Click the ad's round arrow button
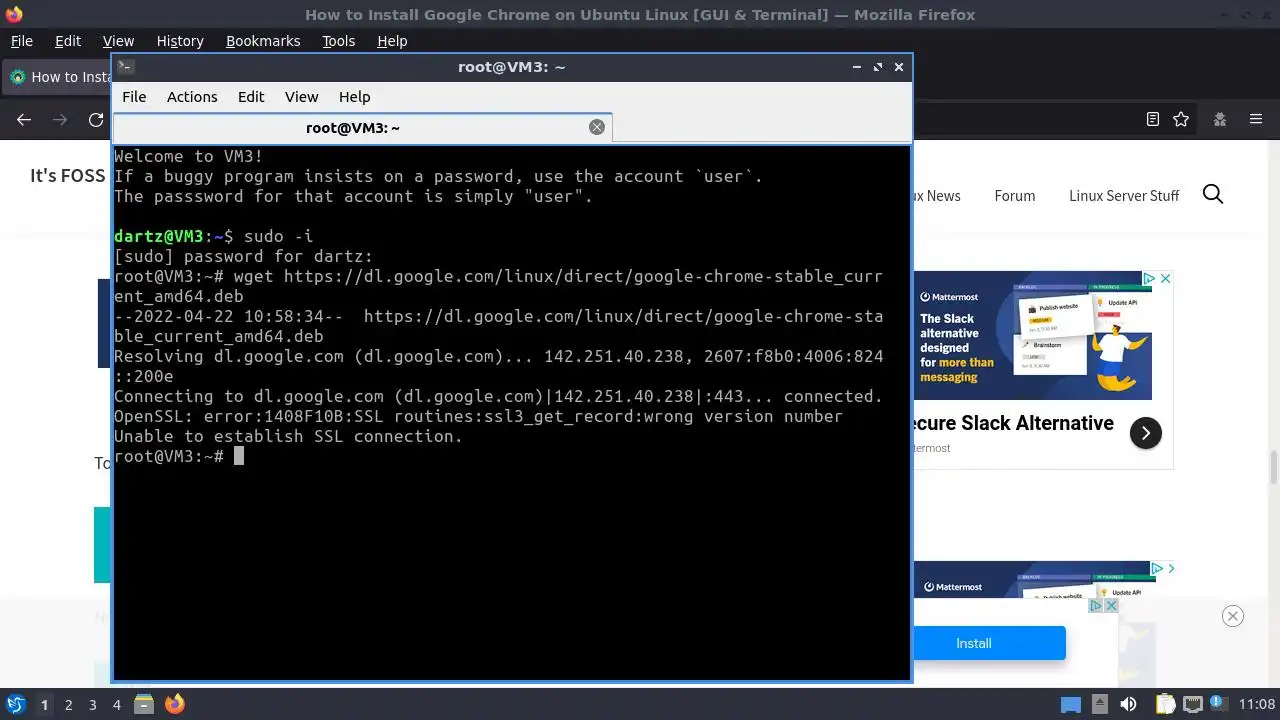This screenshot has width=1280, height=720. pyautogui.click(x=1145, y=433)
